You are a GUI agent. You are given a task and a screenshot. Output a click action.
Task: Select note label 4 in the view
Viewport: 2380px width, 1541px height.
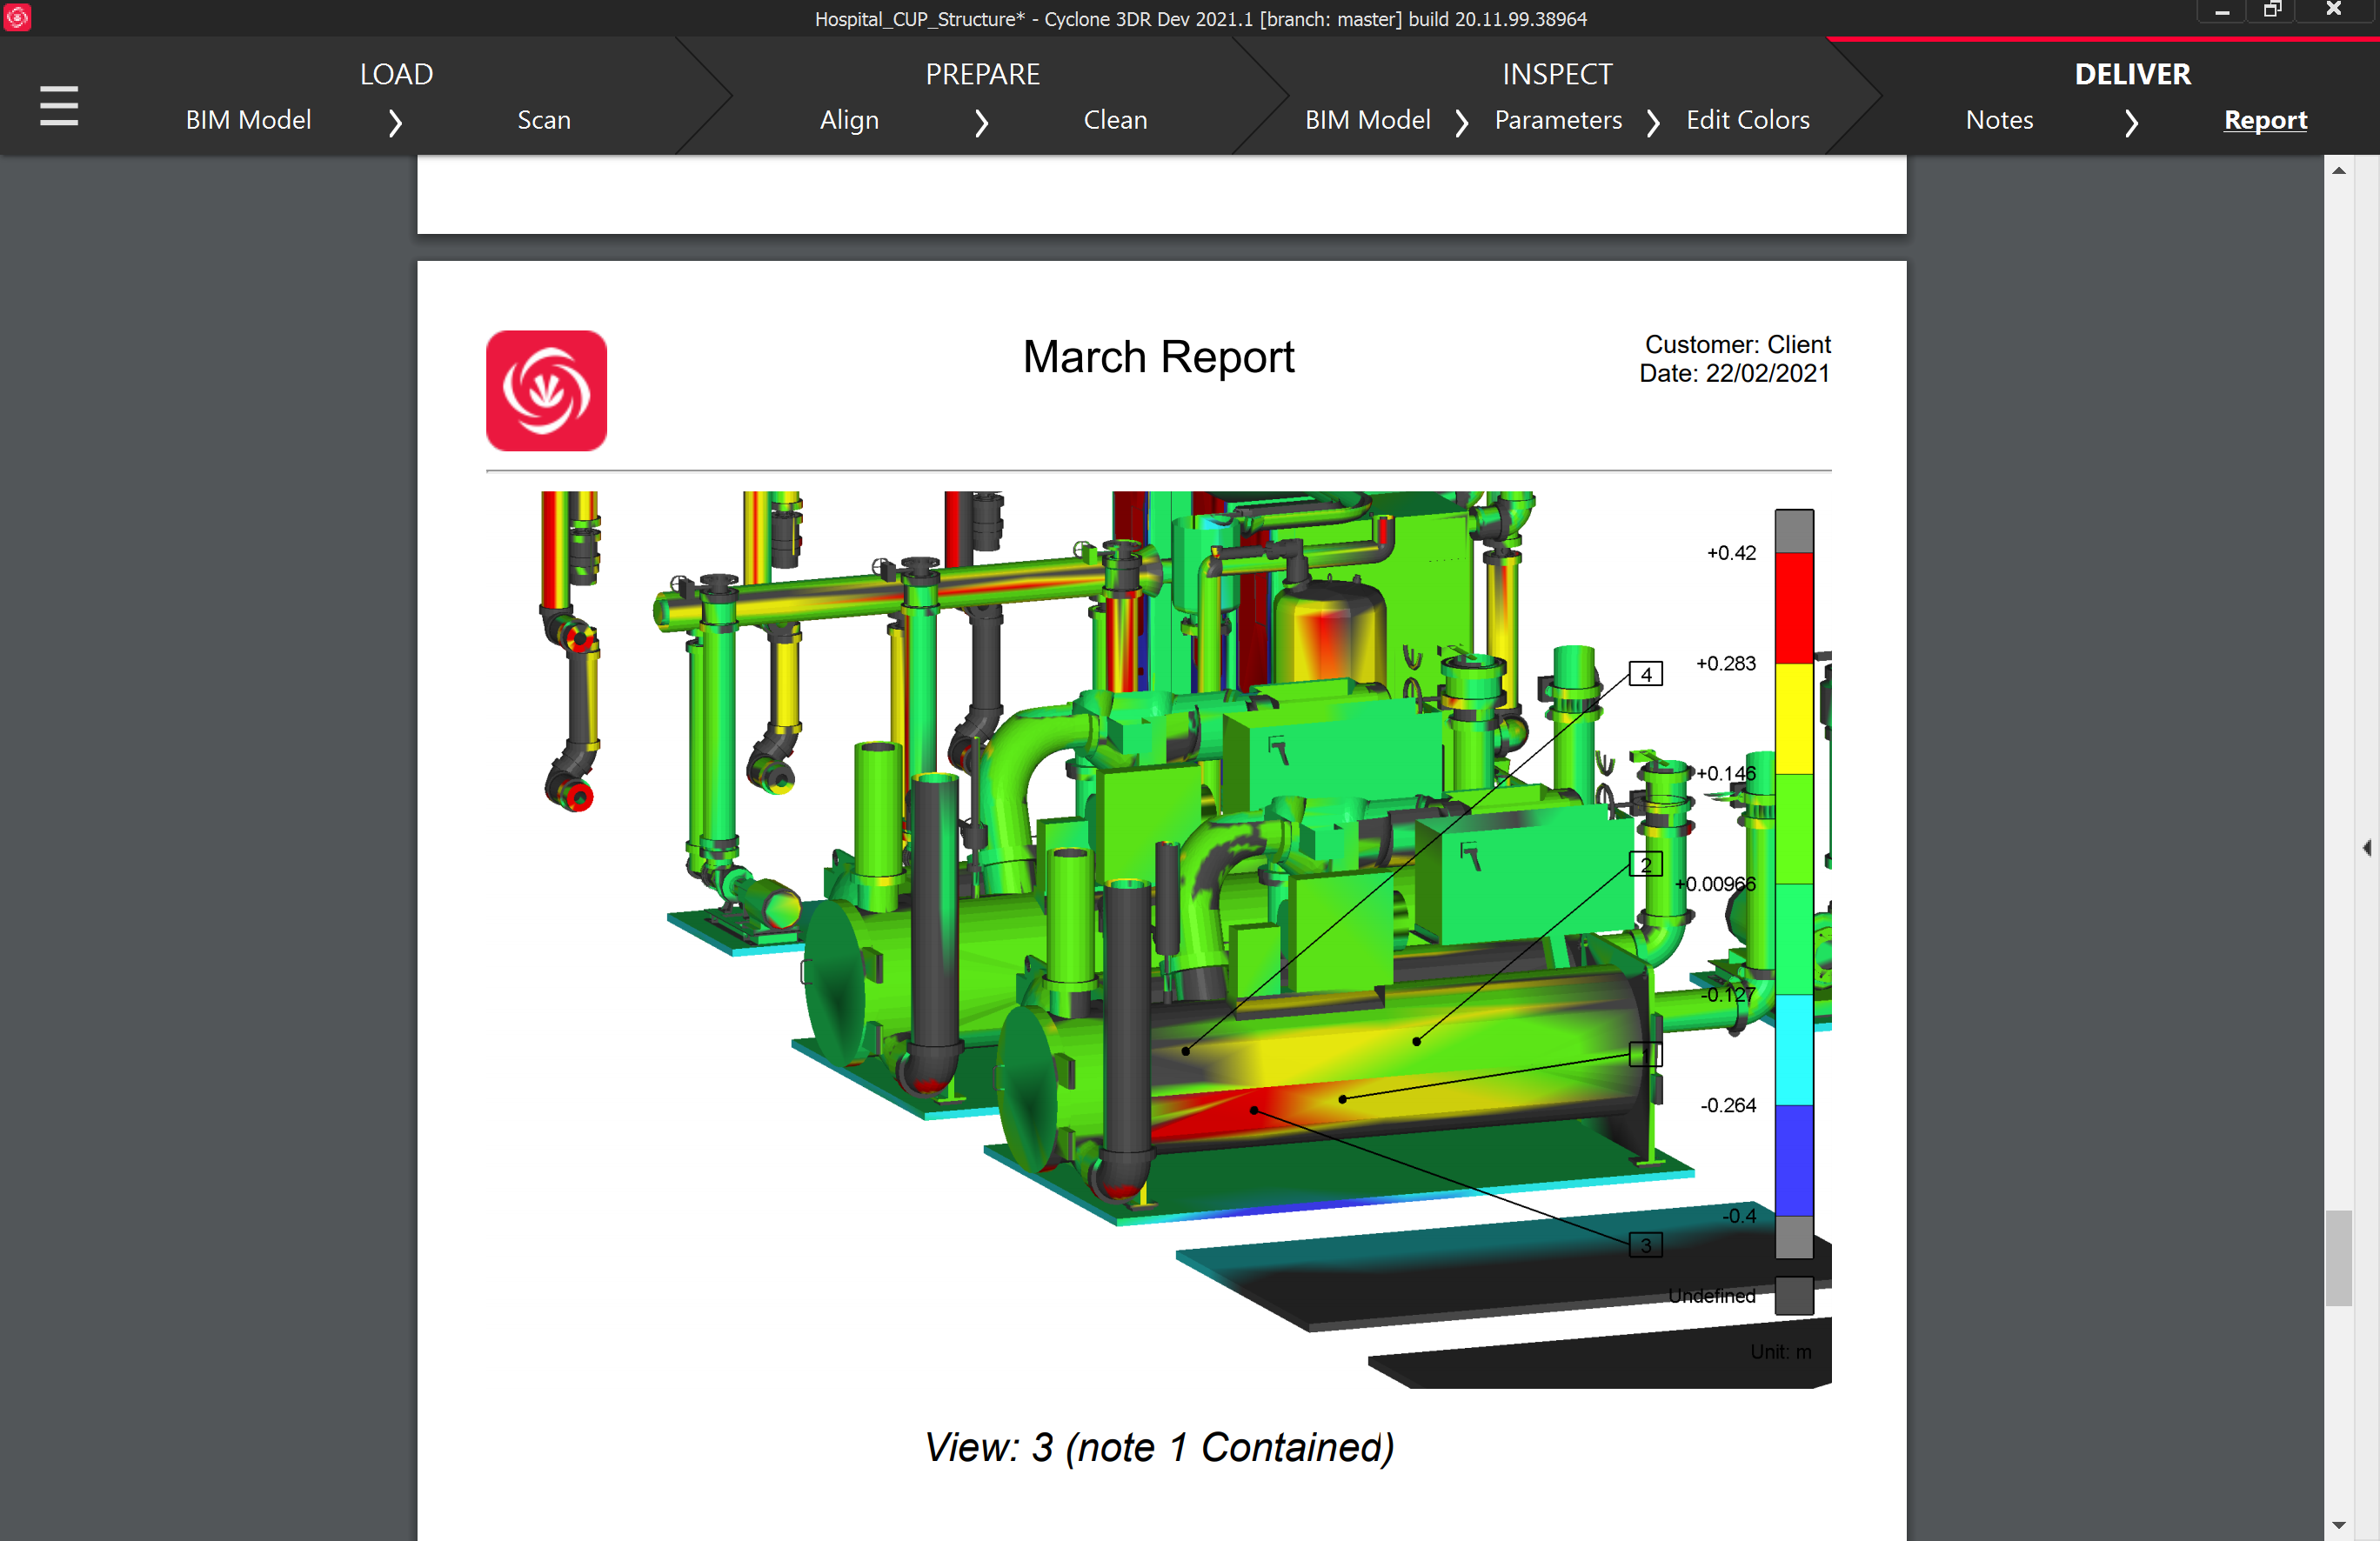(x=1645, y=674)
